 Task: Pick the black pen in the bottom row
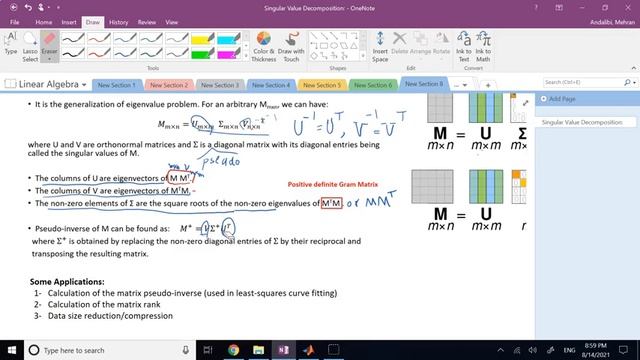pyautogui.click(x=73, y=53)
